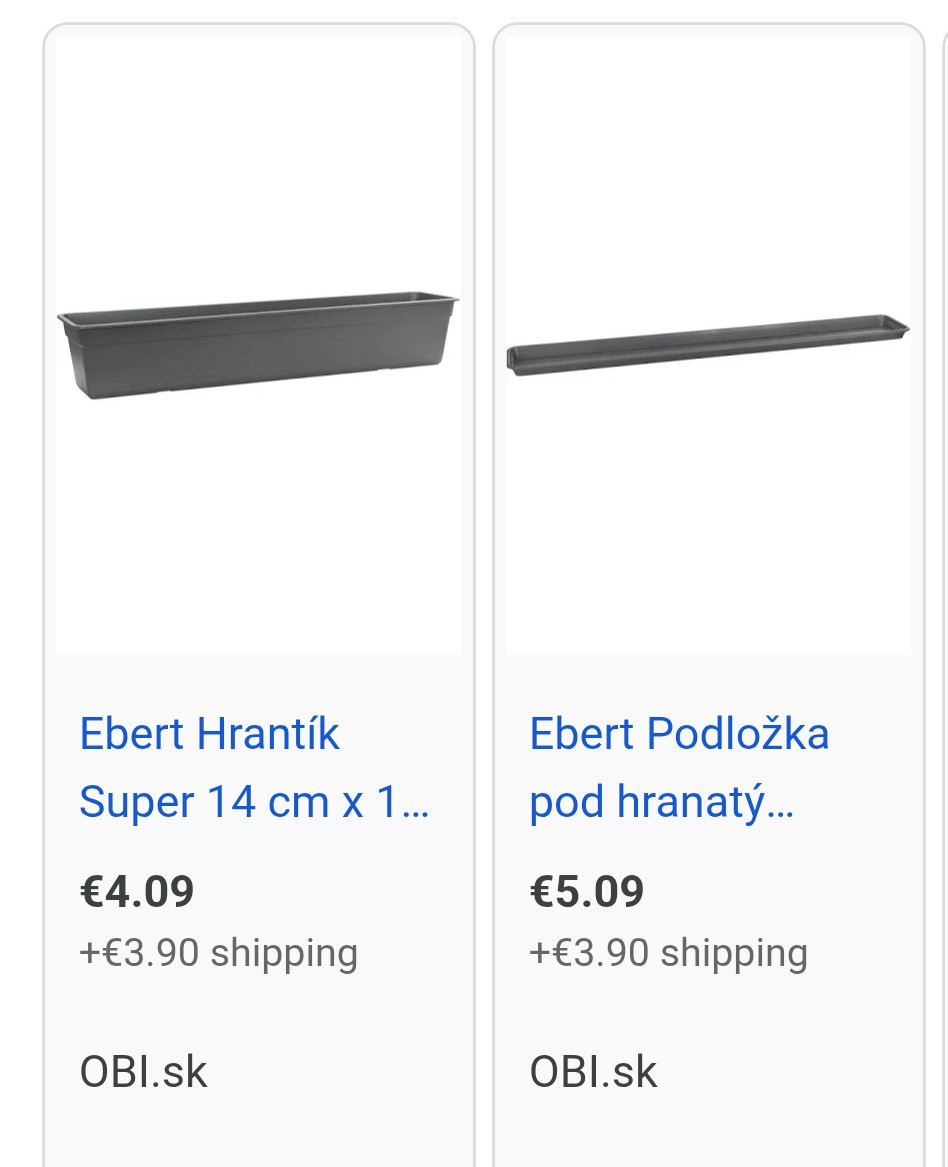Open the "Ebert Podložka" product title link
This screenshot has height=1167, width=948.
[679, 734]
